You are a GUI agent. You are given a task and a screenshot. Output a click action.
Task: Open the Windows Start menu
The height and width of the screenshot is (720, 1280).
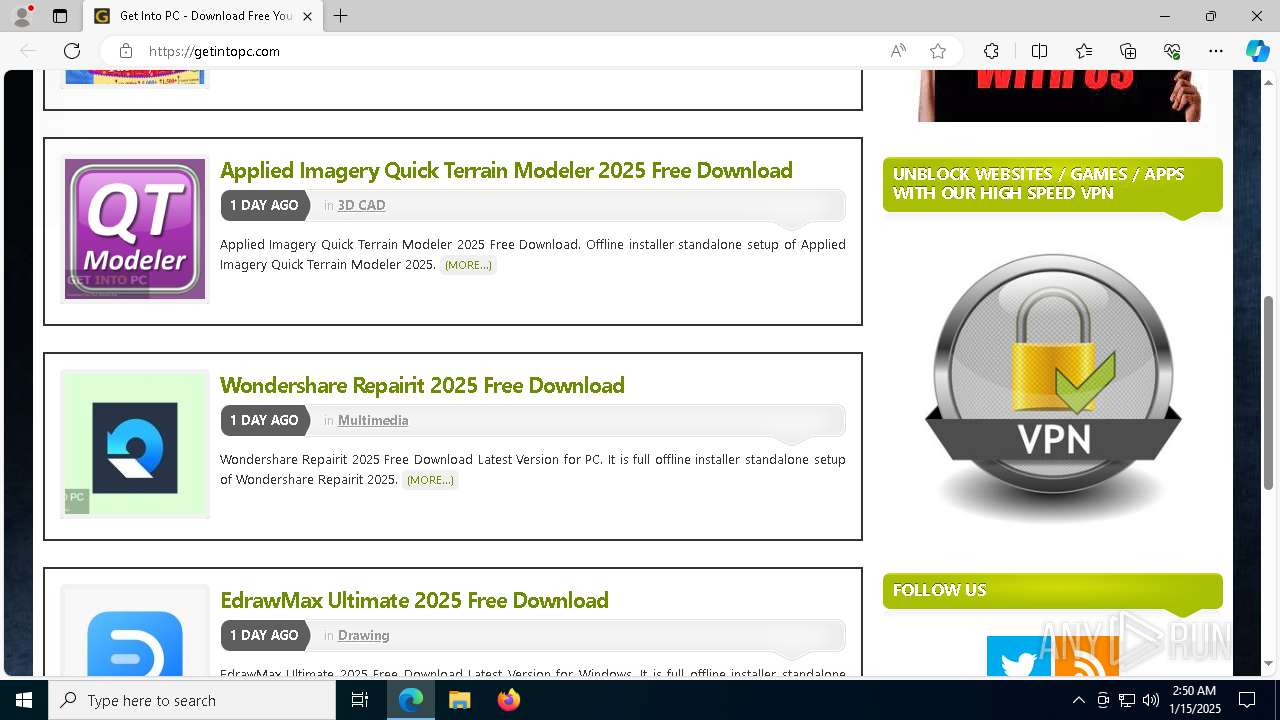pos(24,700)
